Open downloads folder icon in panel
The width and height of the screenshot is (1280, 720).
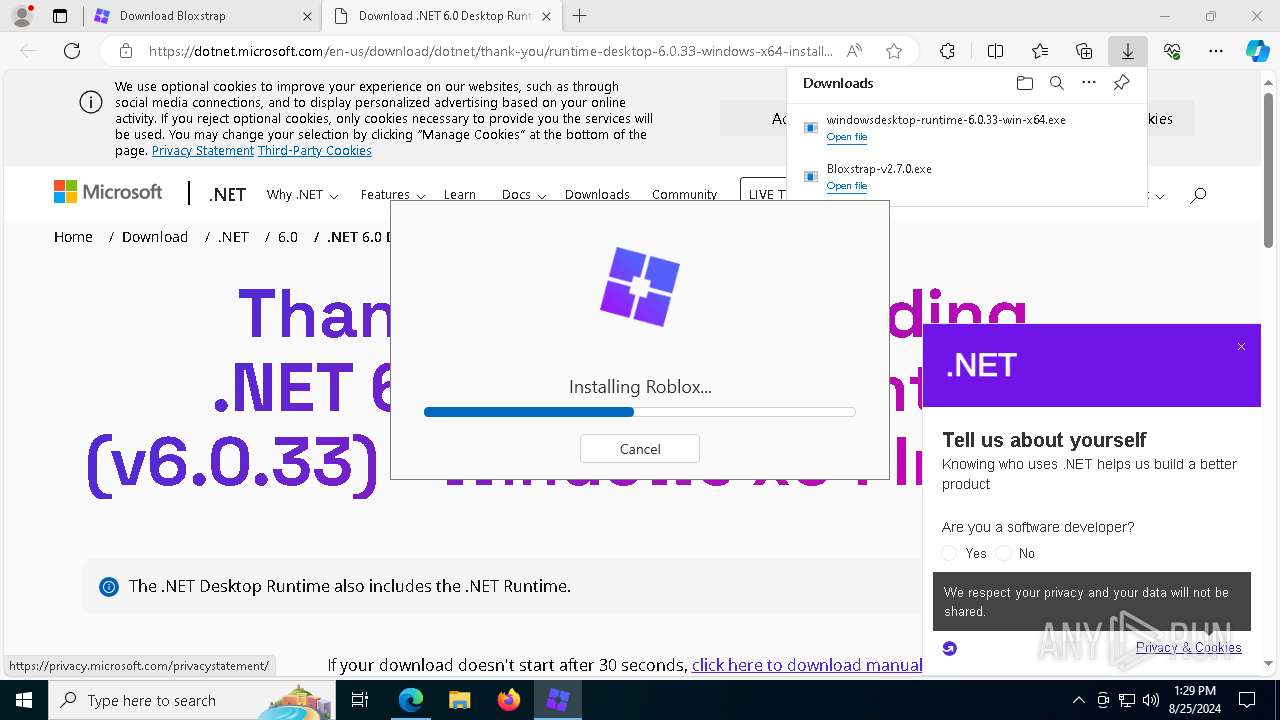coord(1024,83)
